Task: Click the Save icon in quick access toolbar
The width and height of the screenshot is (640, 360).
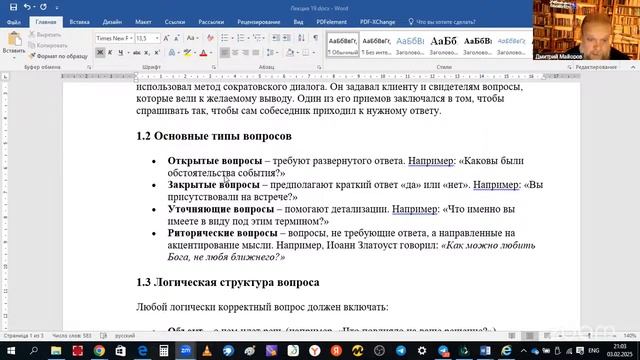Action: 13,7
